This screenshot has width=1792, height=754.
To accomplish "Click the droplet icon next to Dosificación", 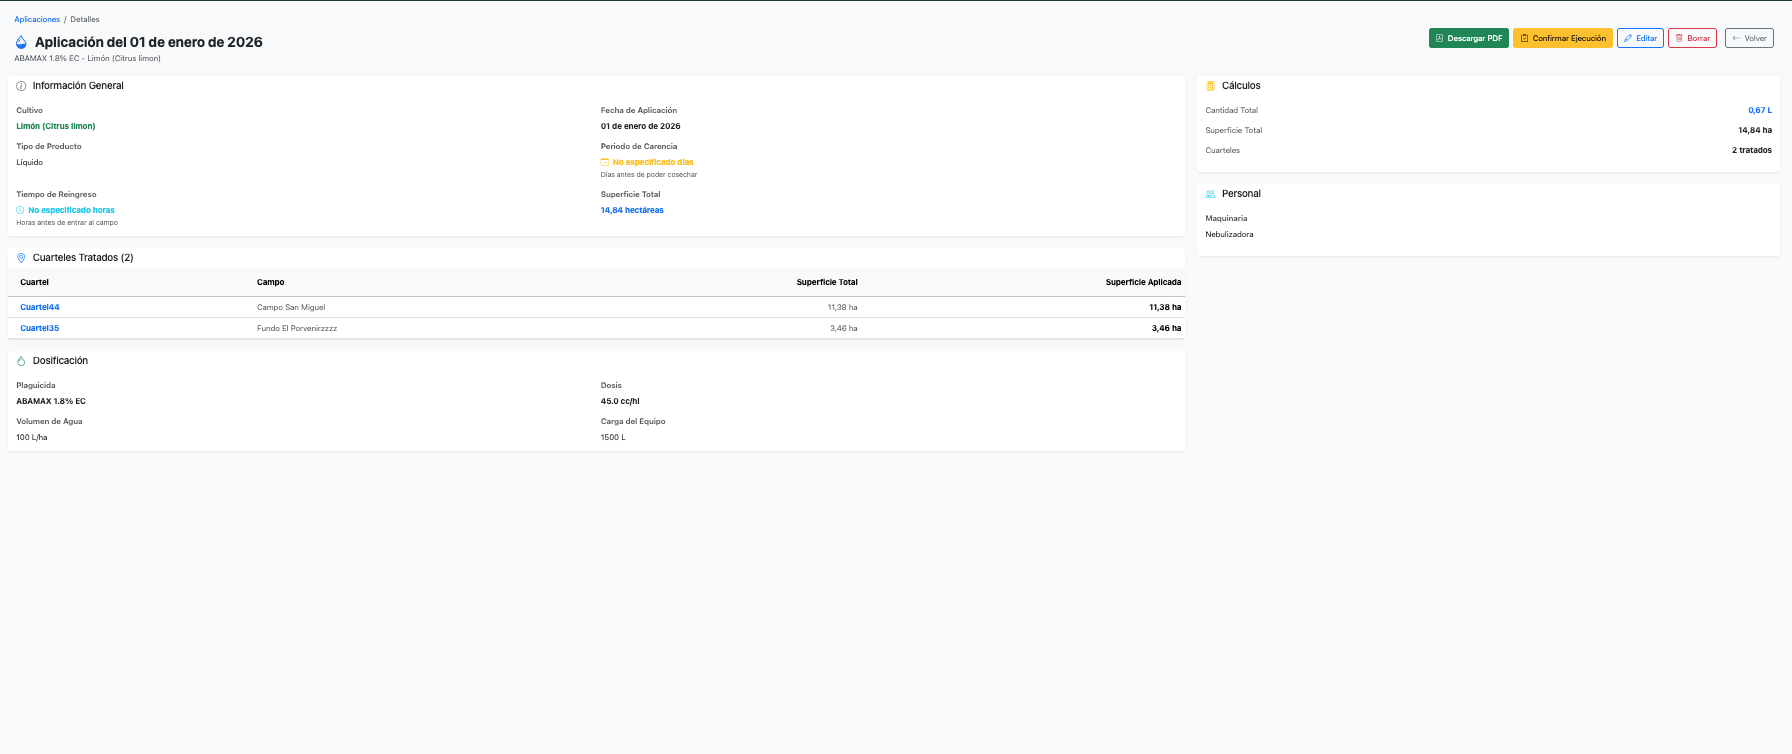I will coord(21,361).
